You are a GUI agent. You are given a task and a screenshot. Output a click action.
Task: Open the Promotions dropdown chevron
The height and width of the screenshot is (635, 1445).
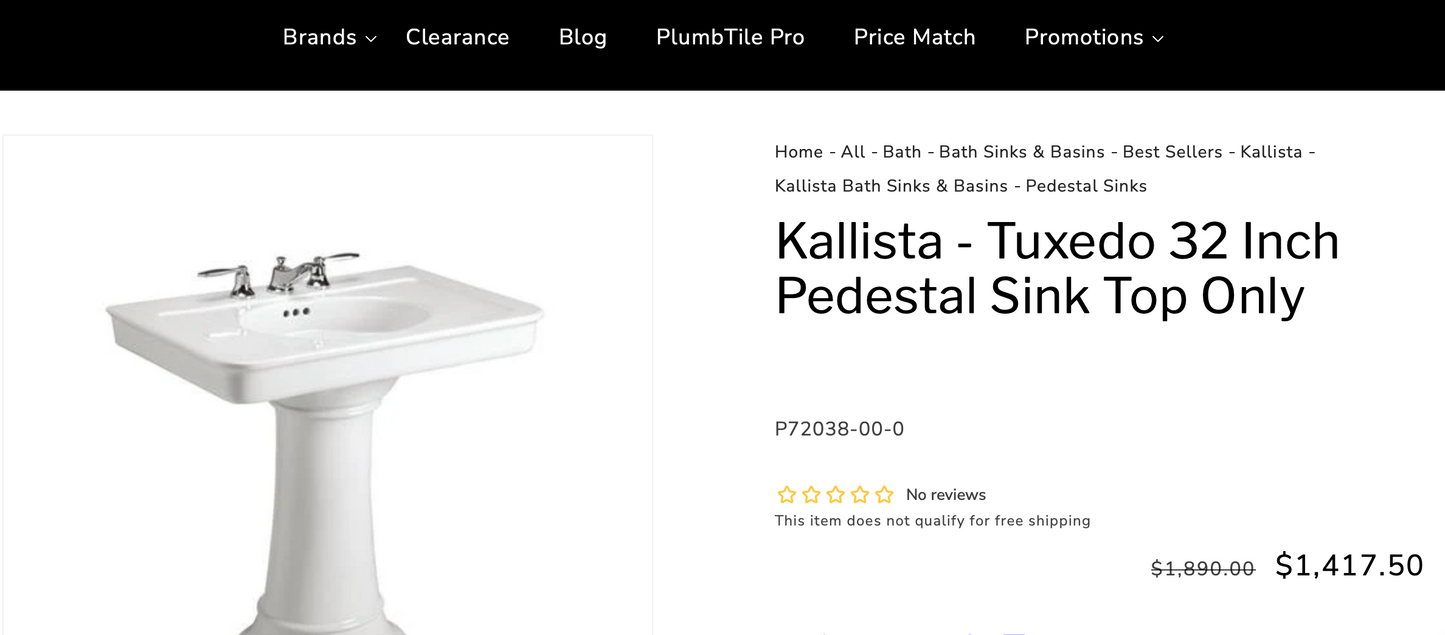click(x=1159, y=39)
